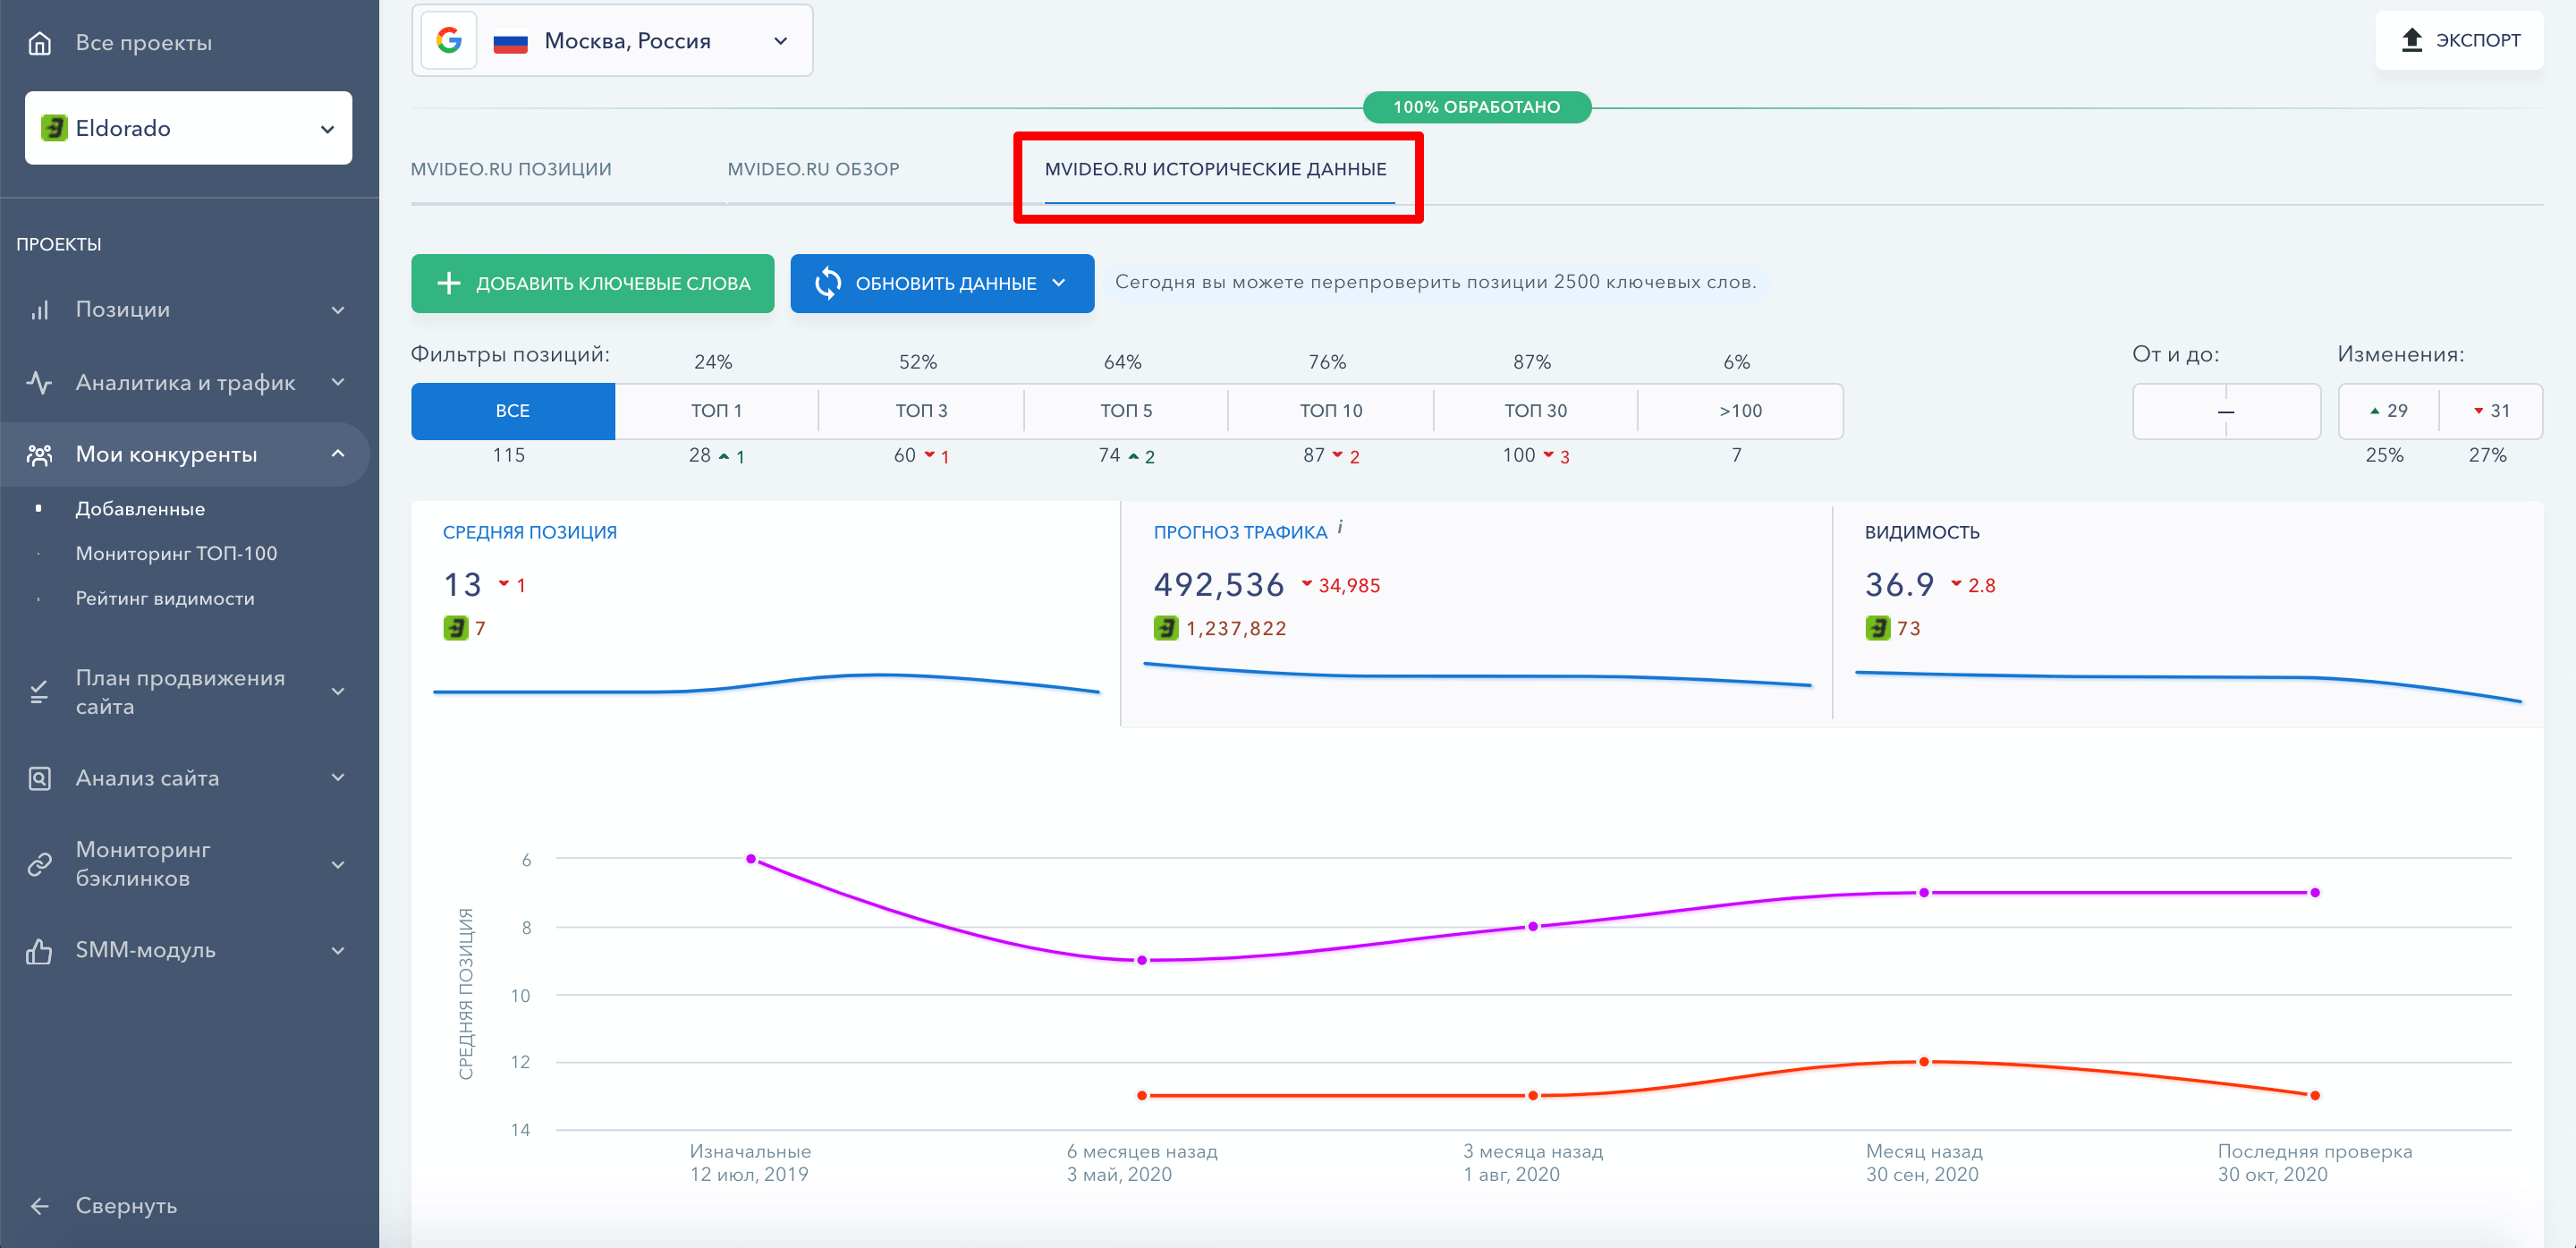Click the refresh arrows icon on Обновить данные
This screenshot has width=2576, height=1248.
(828, 283)
